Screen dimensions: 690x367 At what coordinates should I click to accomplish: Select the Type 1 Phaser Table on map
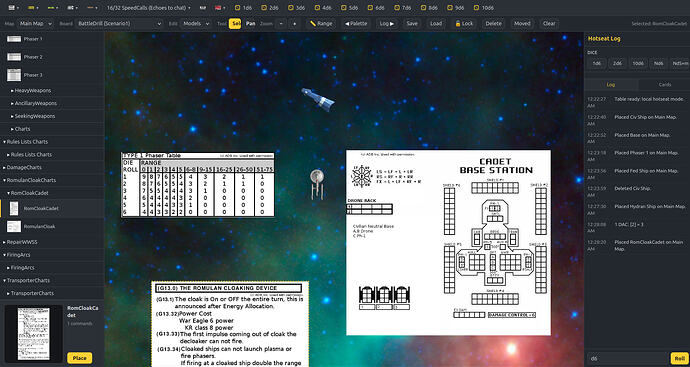point(198,184)
